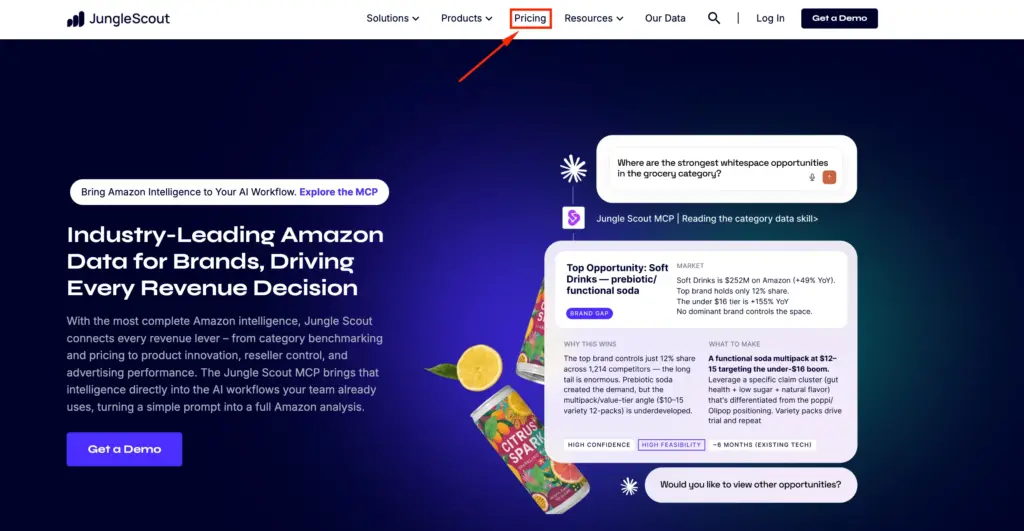Click the HIGH FEASIBILITY tag
The height and width of the screenshot is (531, 1024).
click(x=671, y=445)
